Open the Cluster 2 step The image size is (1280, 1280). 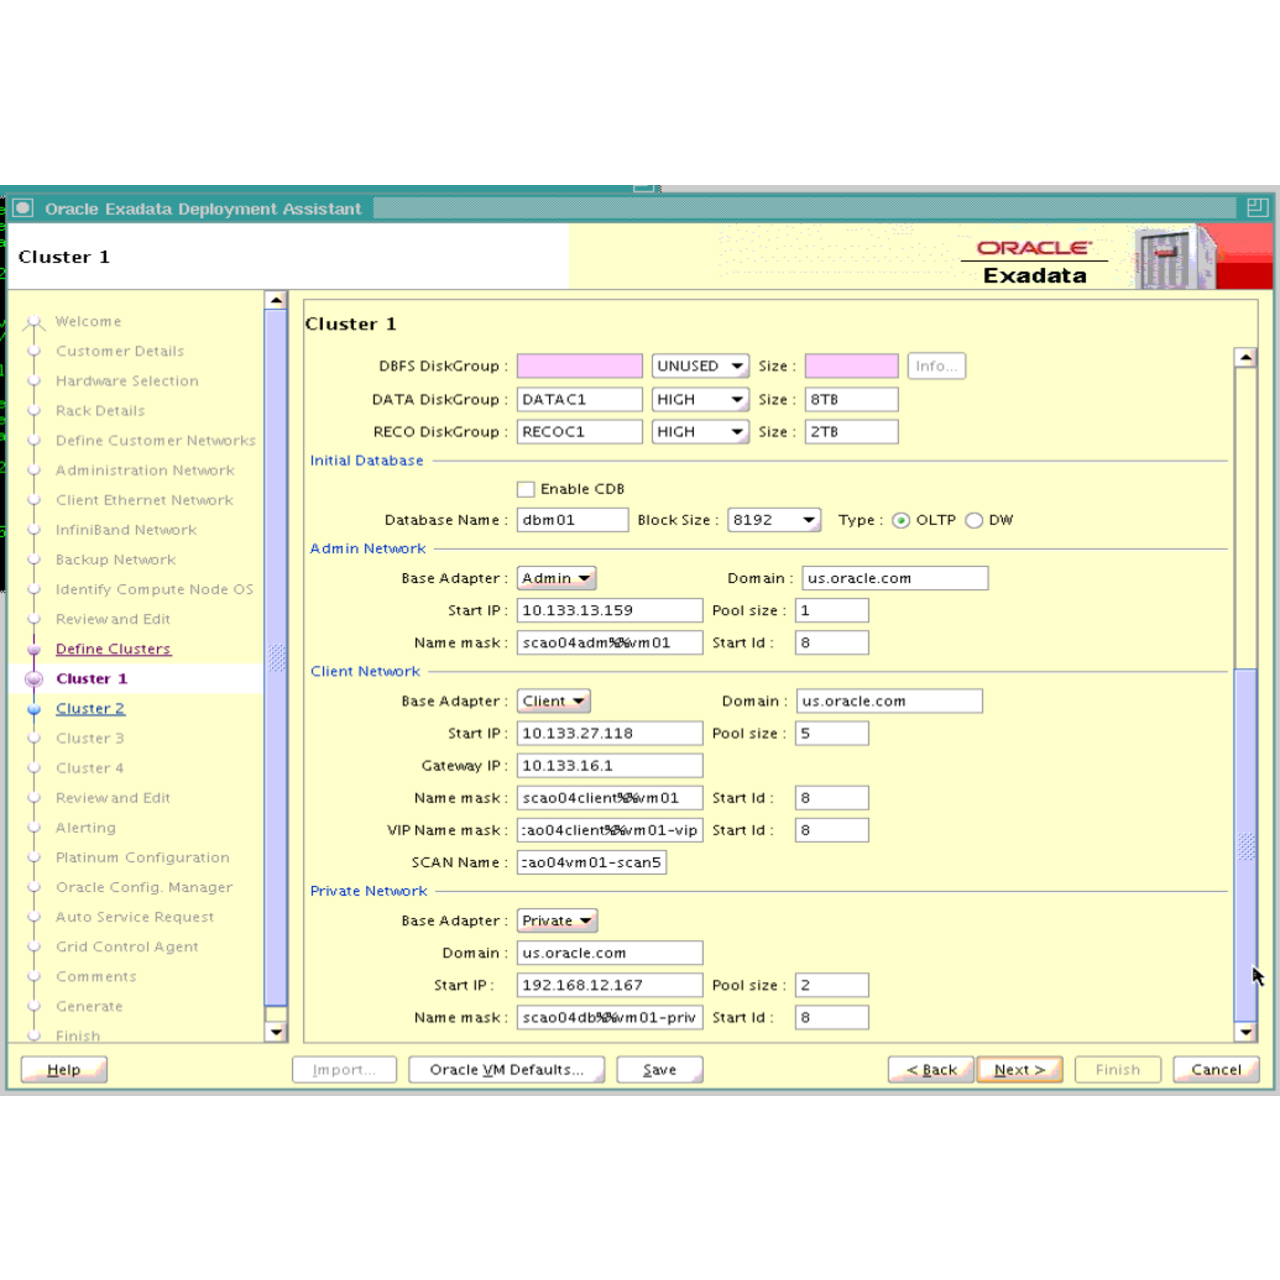[x=90, y=709]
